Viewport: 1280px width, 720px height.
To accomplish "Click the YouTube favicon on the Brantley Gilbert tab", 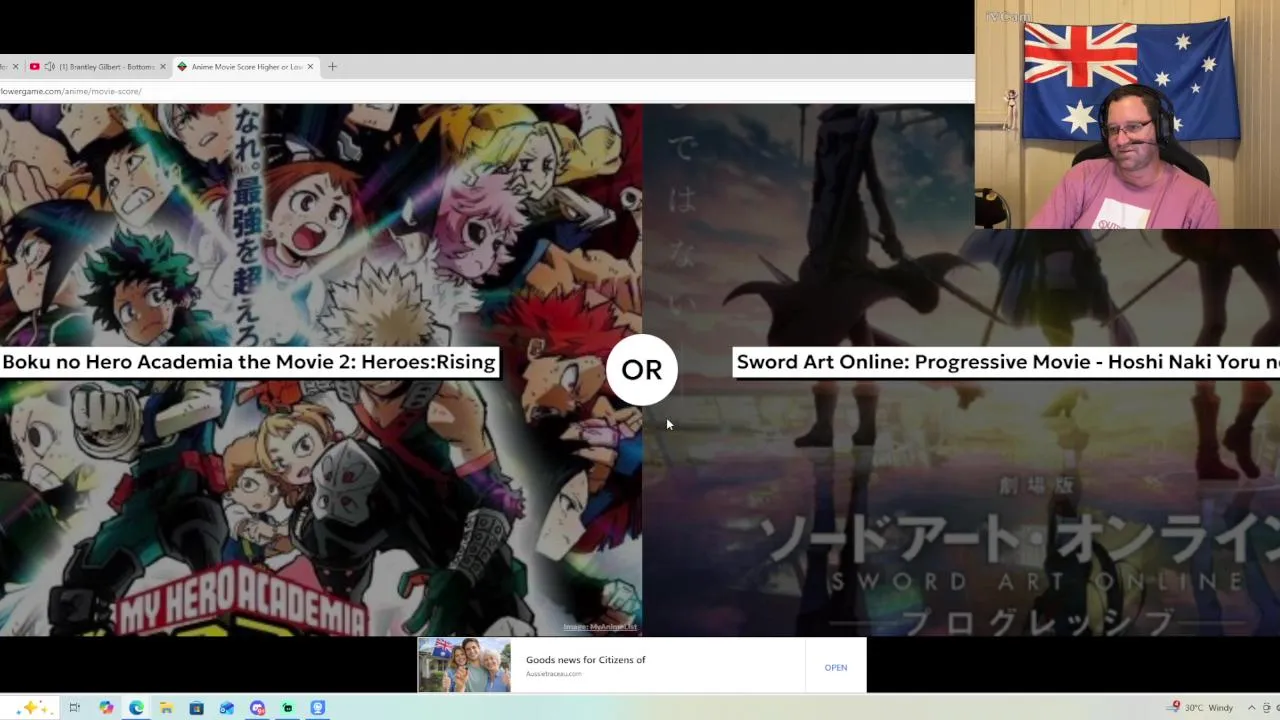I will pos(34,67).
